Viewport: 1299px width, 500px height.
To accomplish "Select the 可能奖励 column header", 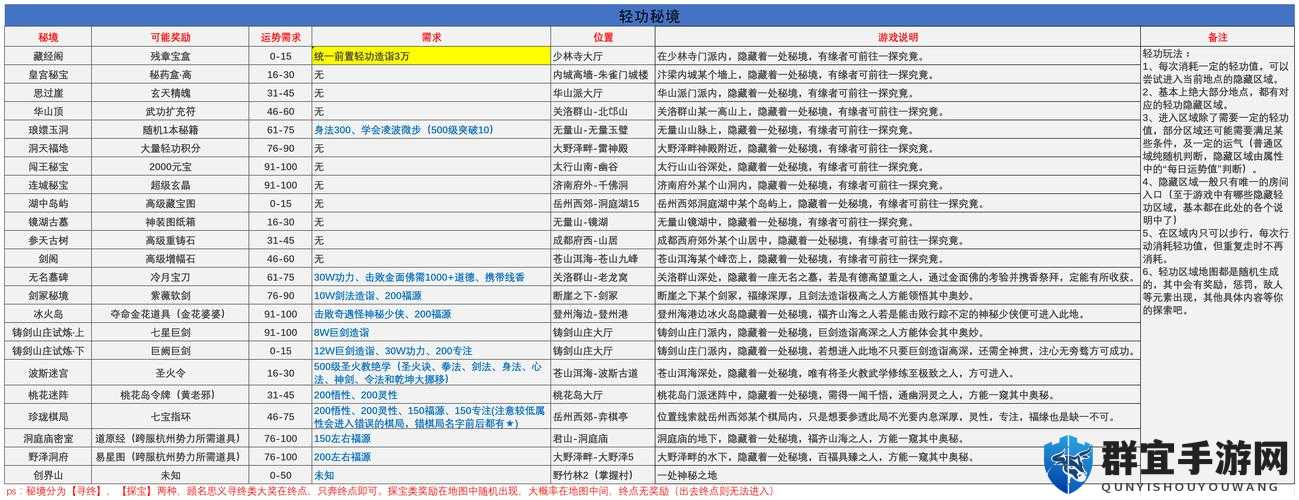I will pyautogui.click(x=170, y=37).
